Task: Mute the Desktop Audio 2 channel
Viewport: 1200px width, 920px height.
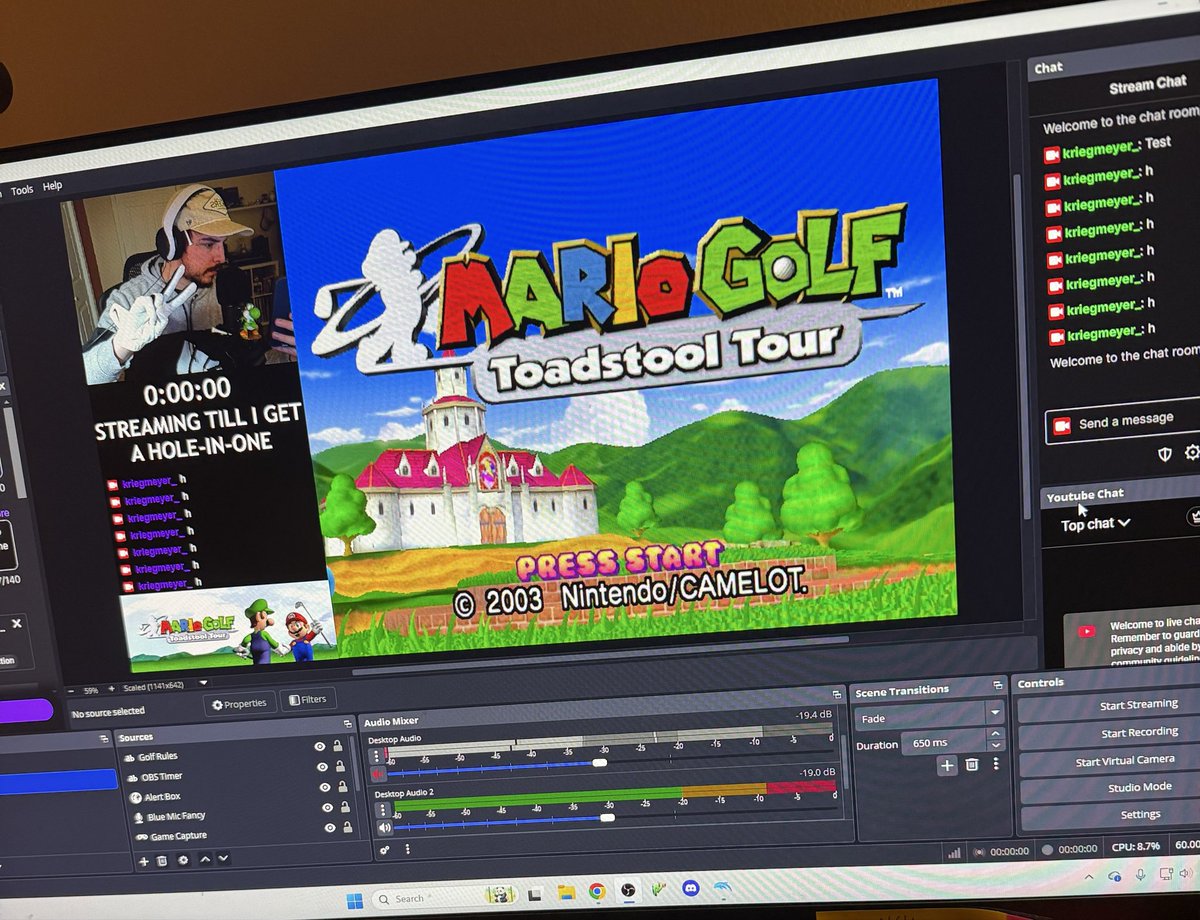Action: tap(385, 827)
